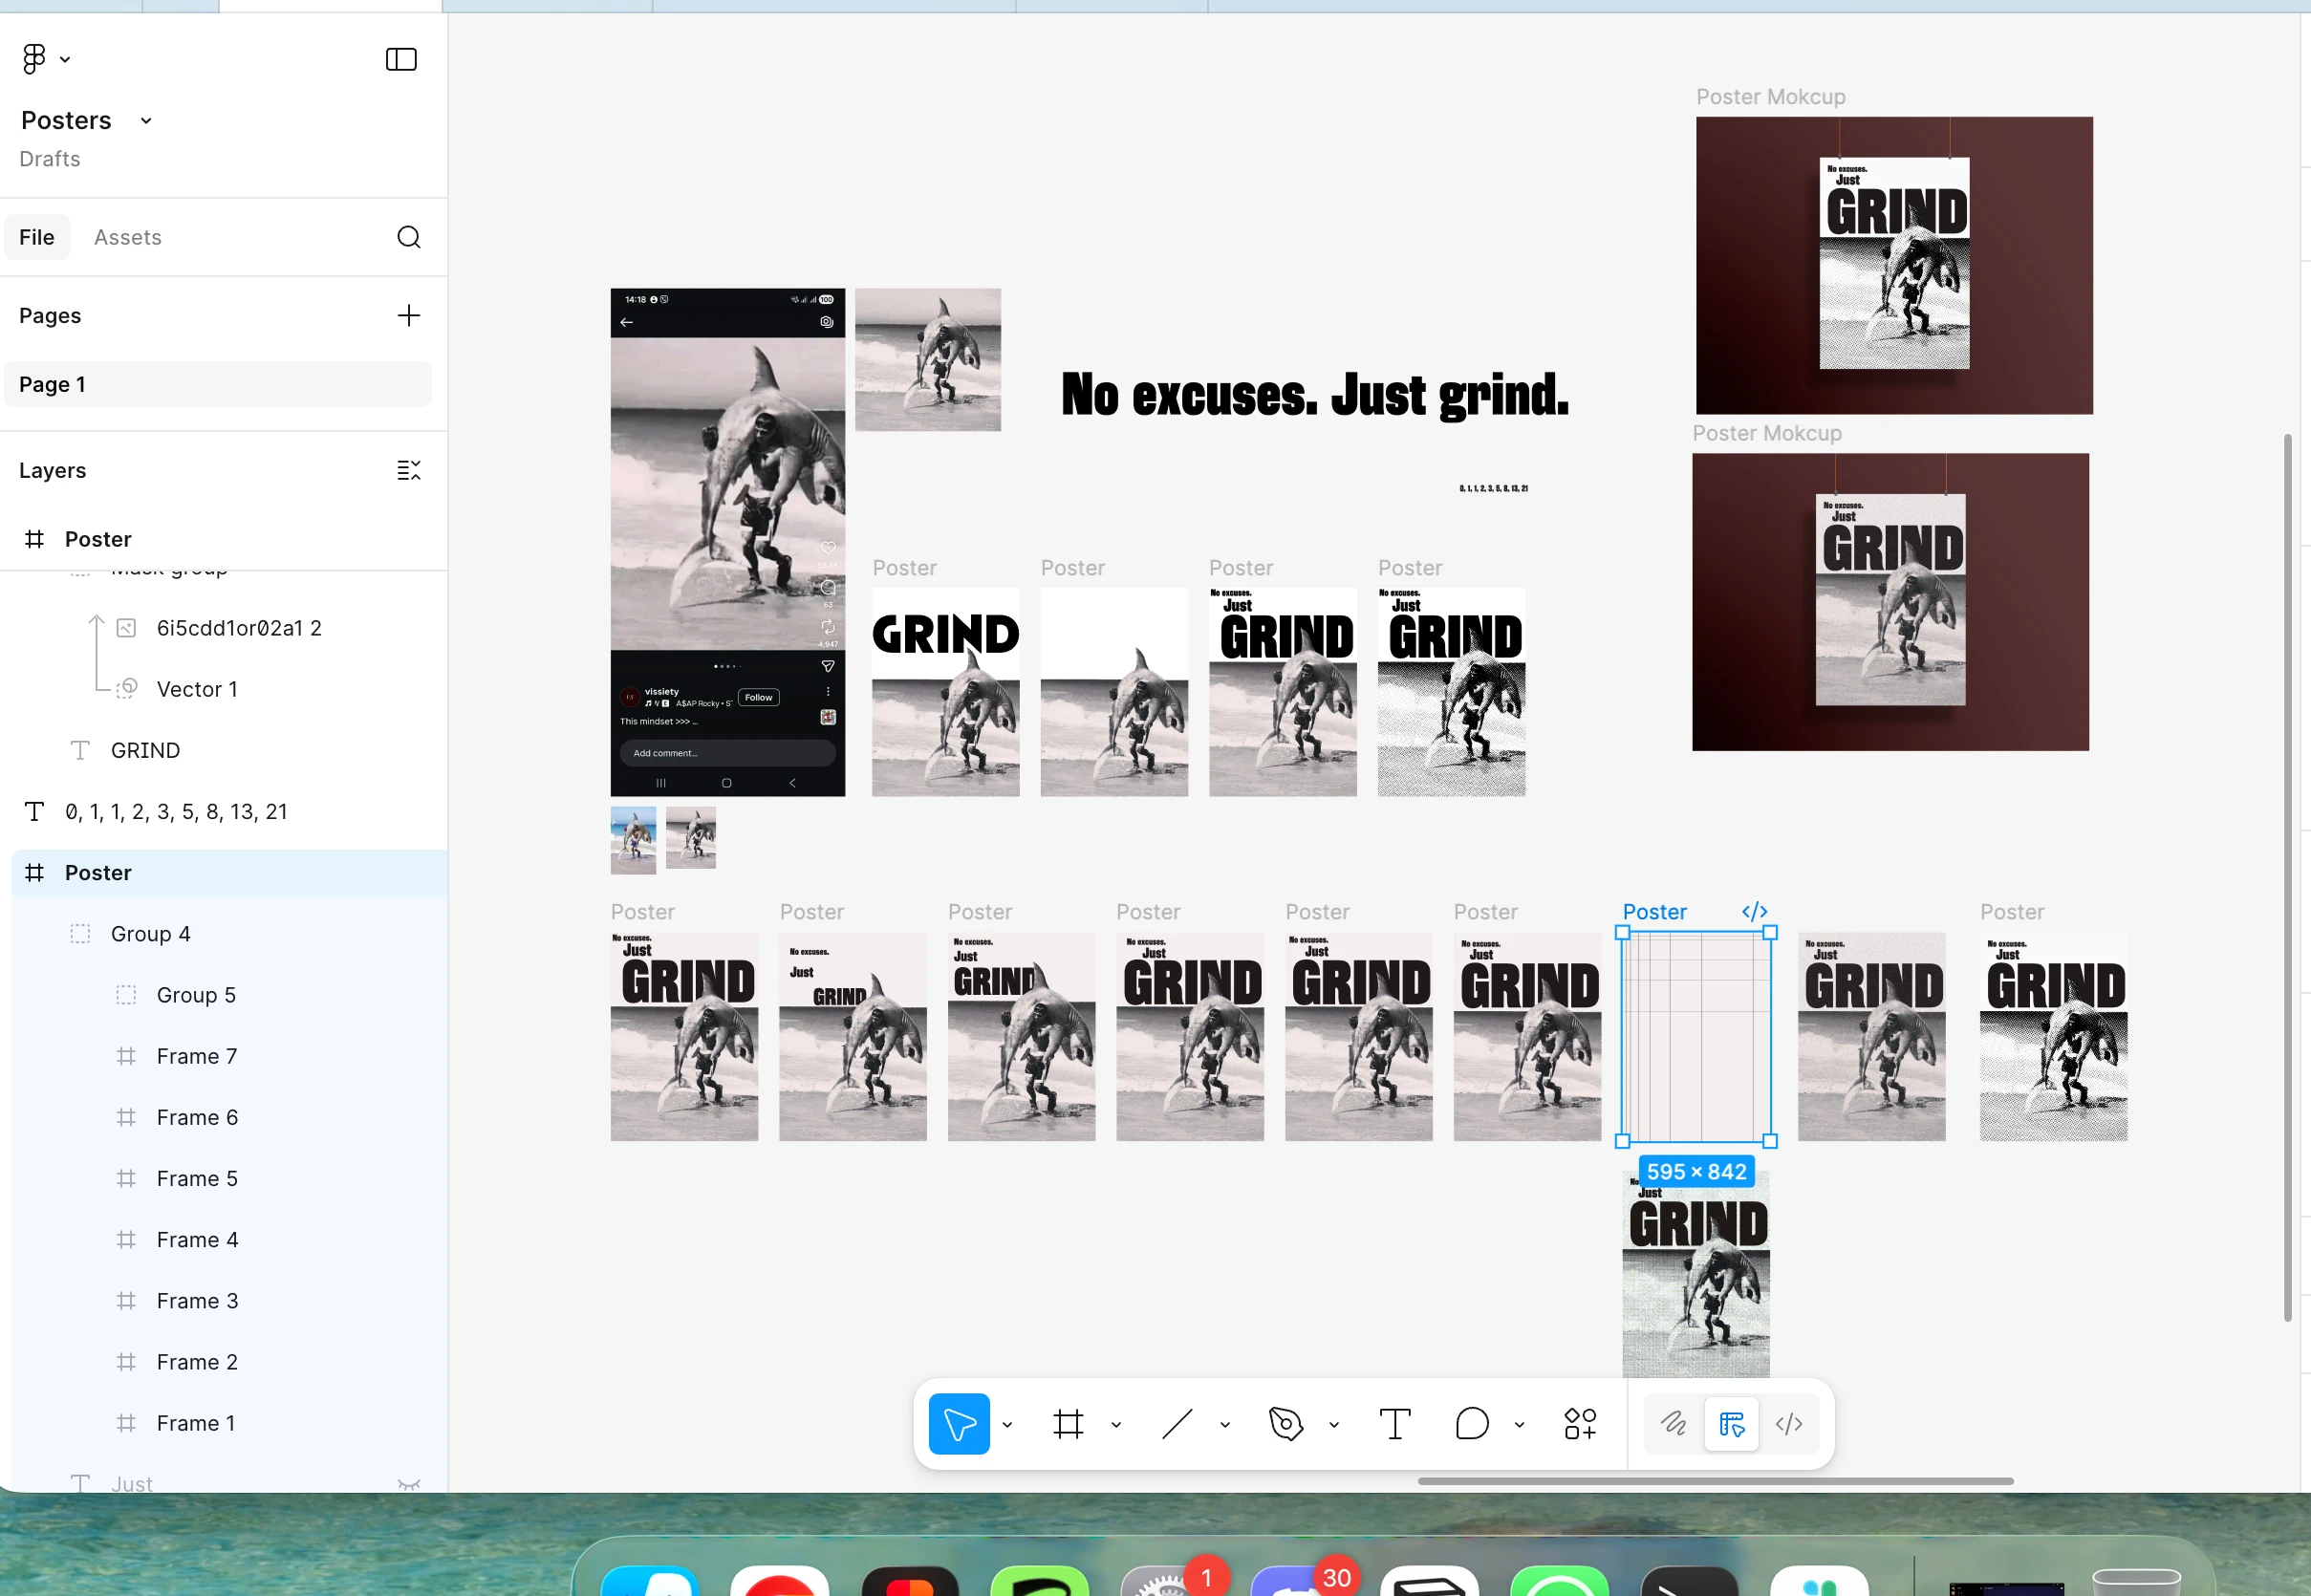Add a new page with plus icon
The height and width of the screenshot is (1596, 2311).
408,316
